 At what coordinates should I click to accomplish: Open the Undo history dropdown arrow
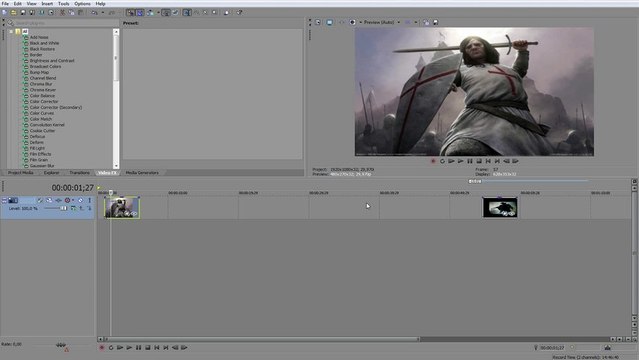coord(102,13)
